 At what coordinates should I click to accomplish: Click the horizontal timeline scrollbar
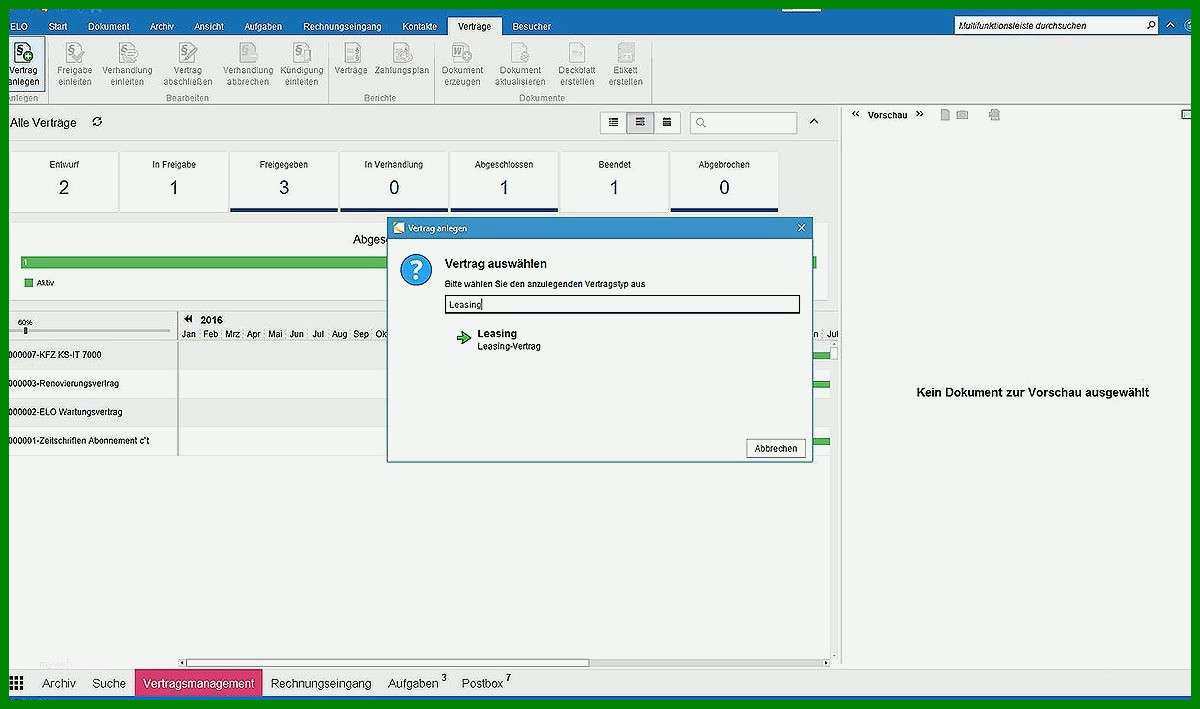click(x=387, y=662)
